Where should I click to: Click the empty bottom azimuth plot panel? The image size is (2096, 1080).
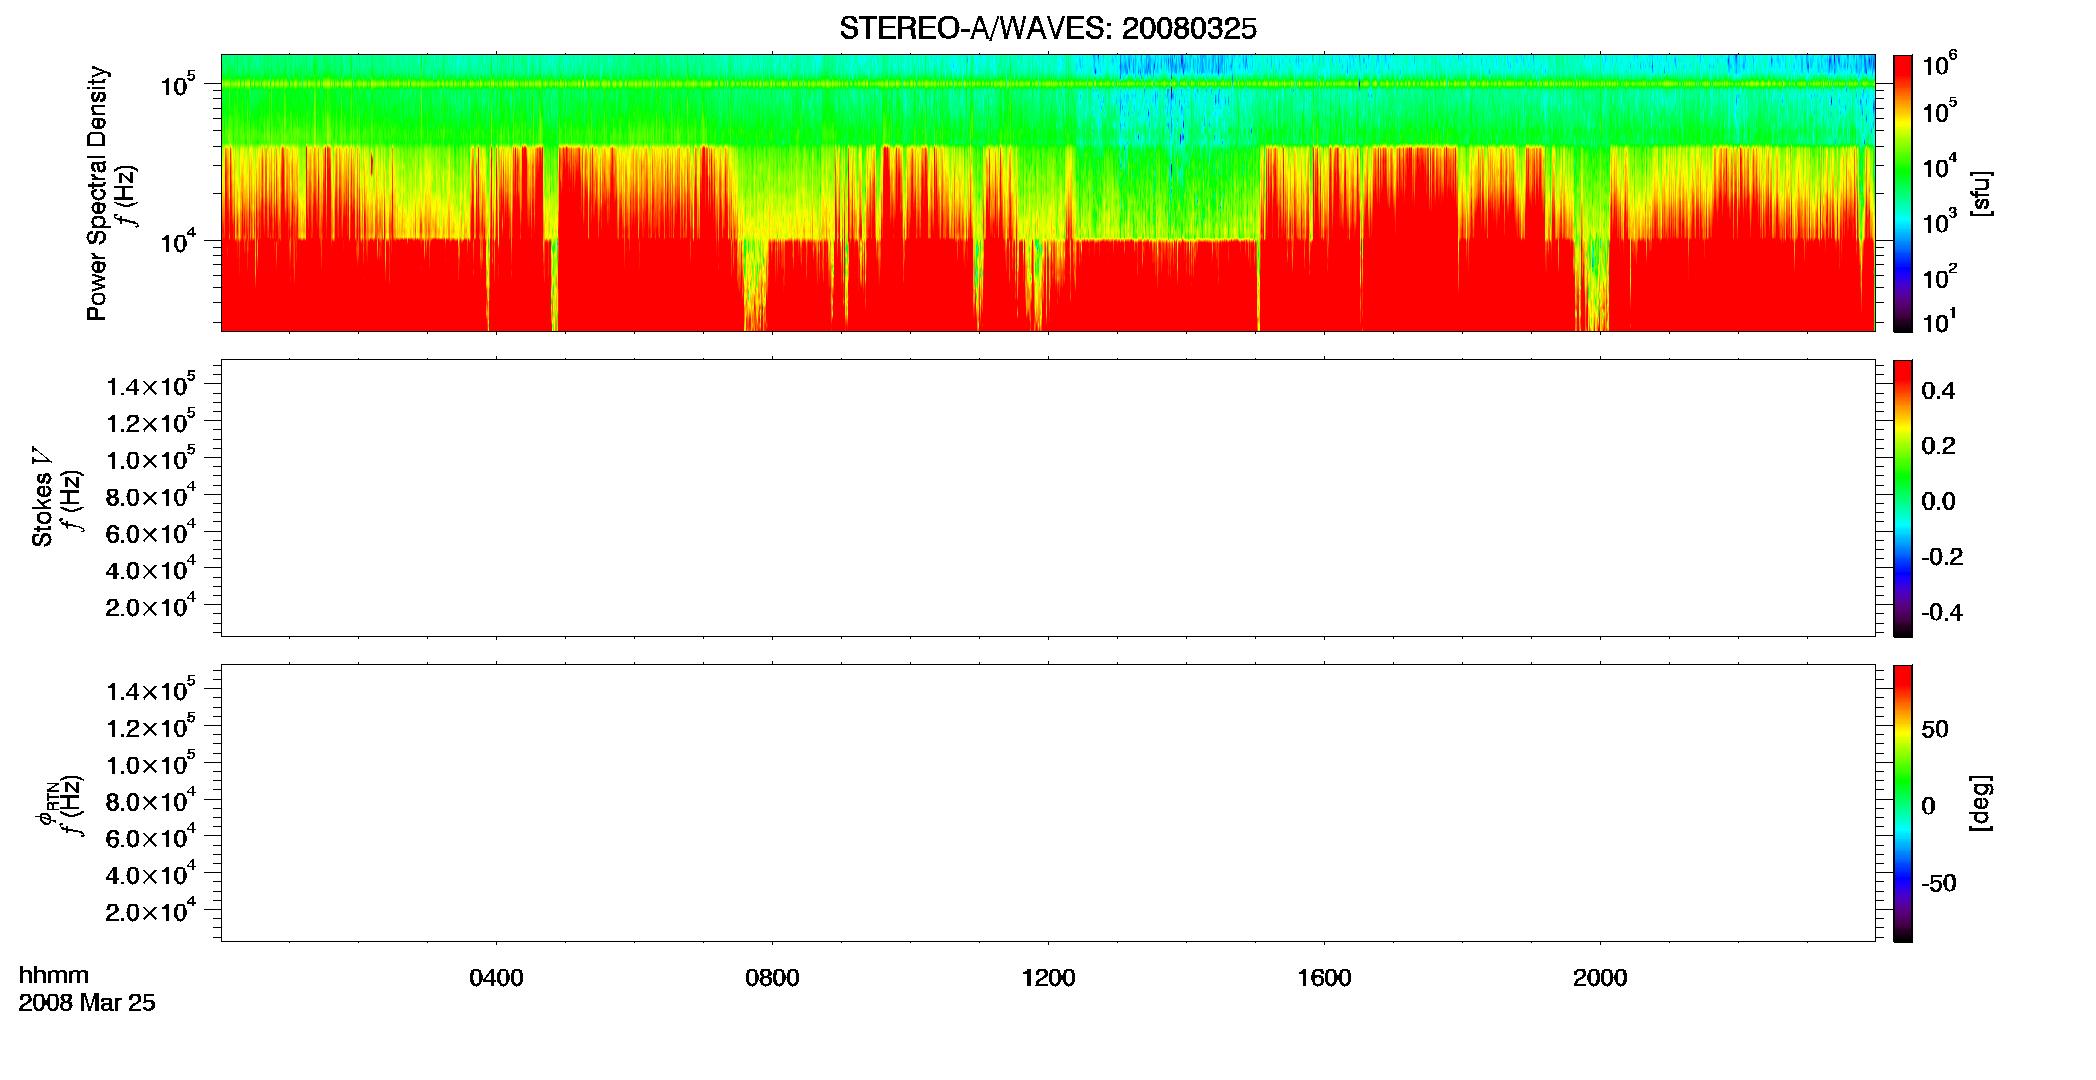(1047, 803)
